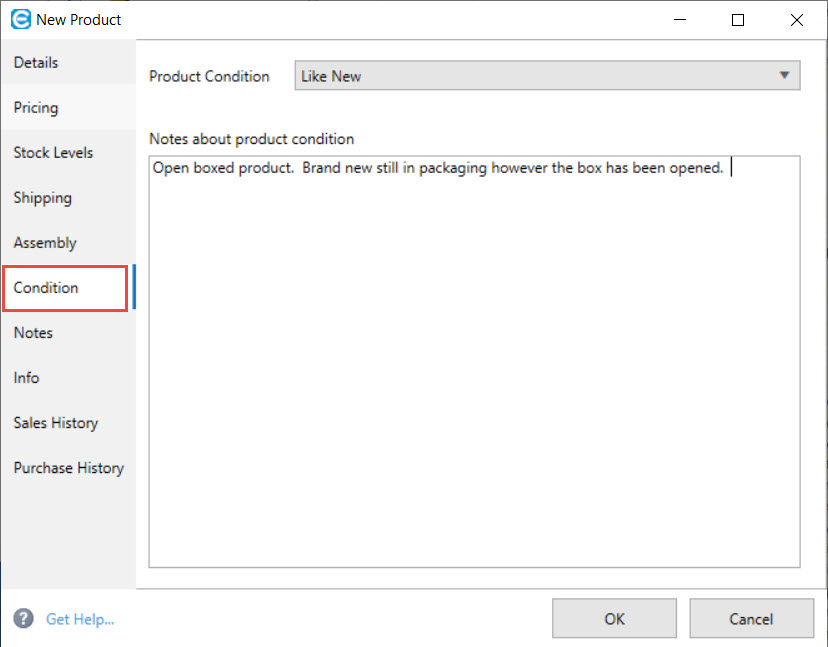The image size is (828, 647).
Task: Click the blue question mark help icon
Action: coord(24,619)
